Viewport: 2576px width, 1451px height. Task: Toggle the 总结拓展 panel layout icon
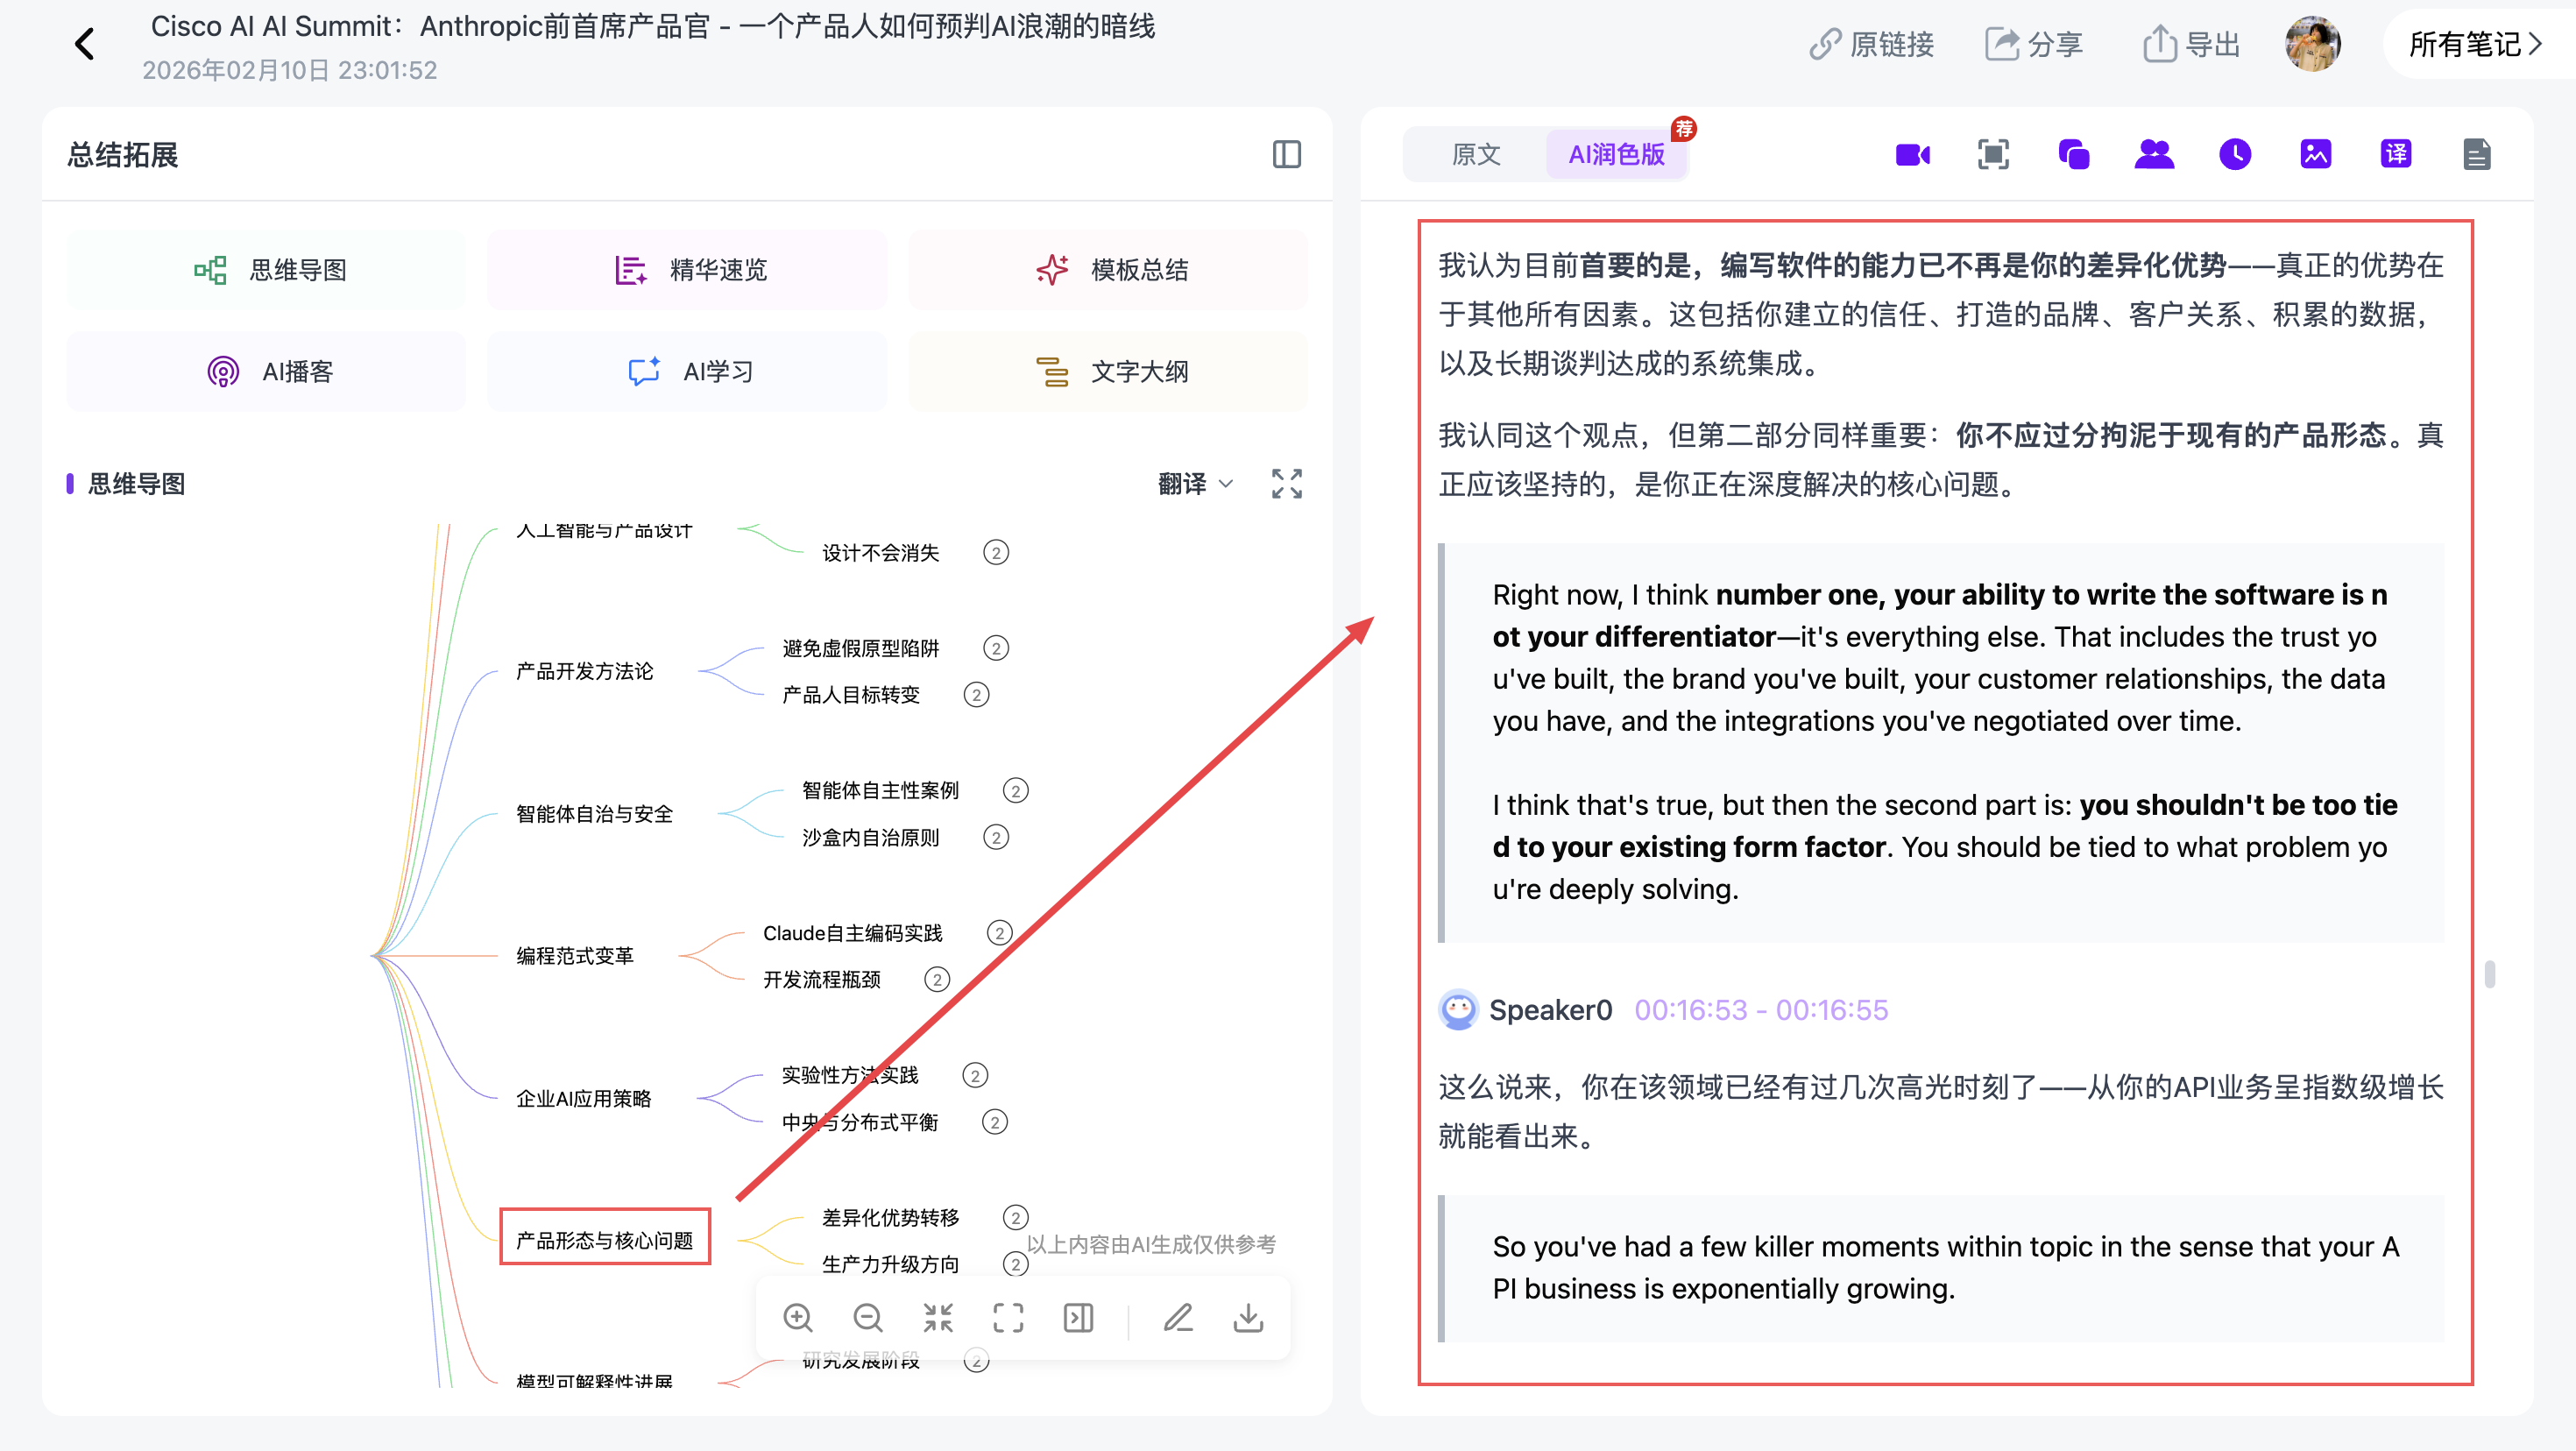click(1286, 155)
